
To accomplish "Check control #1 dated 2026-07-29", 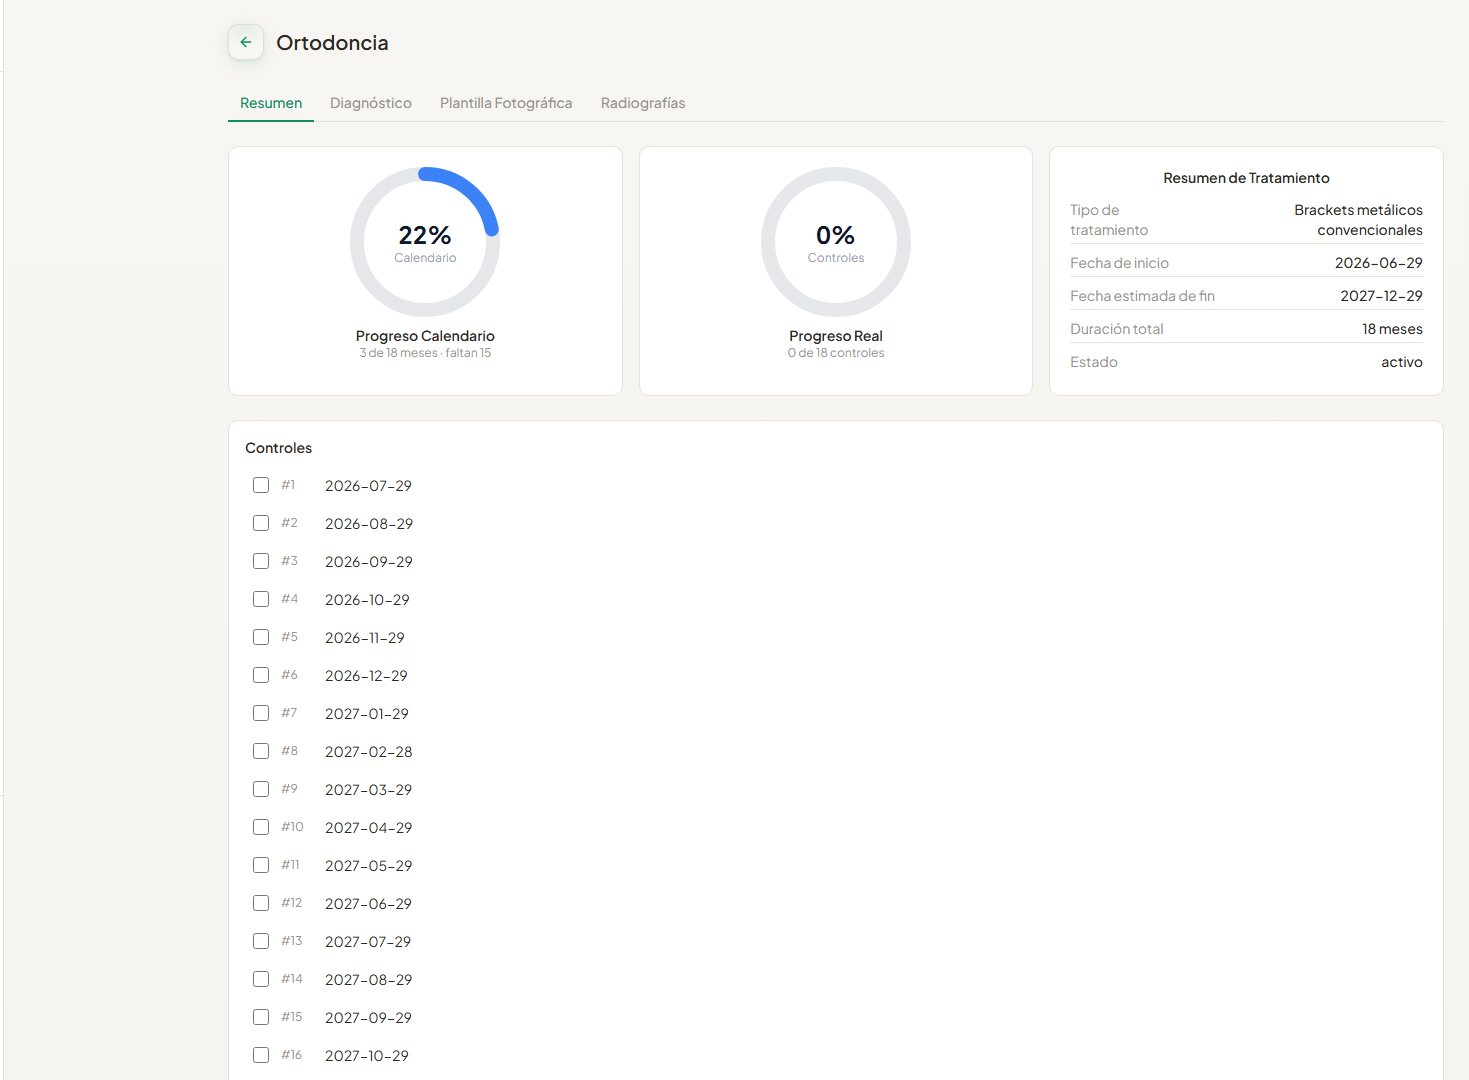I will [x=261, y=485].
